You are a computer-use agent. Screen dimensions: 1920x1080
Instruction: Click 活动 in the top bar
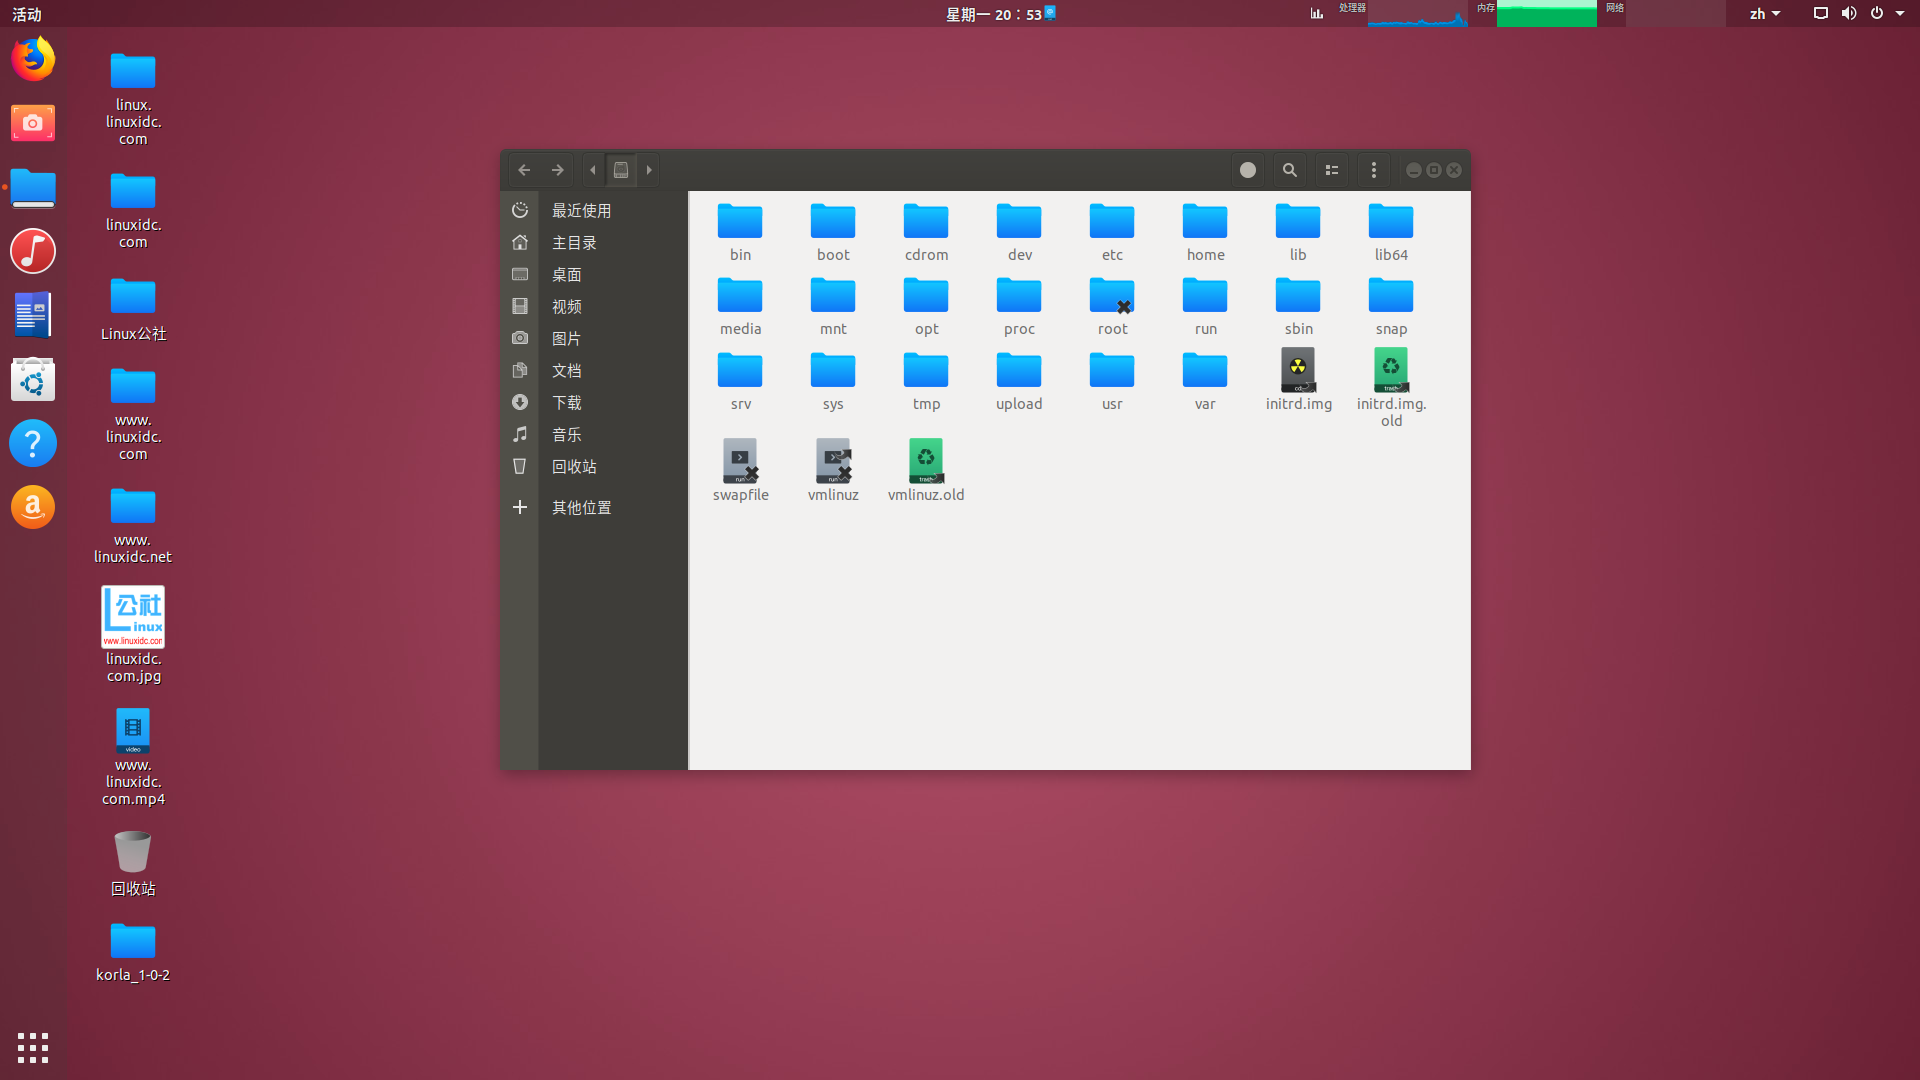[27, 14]
